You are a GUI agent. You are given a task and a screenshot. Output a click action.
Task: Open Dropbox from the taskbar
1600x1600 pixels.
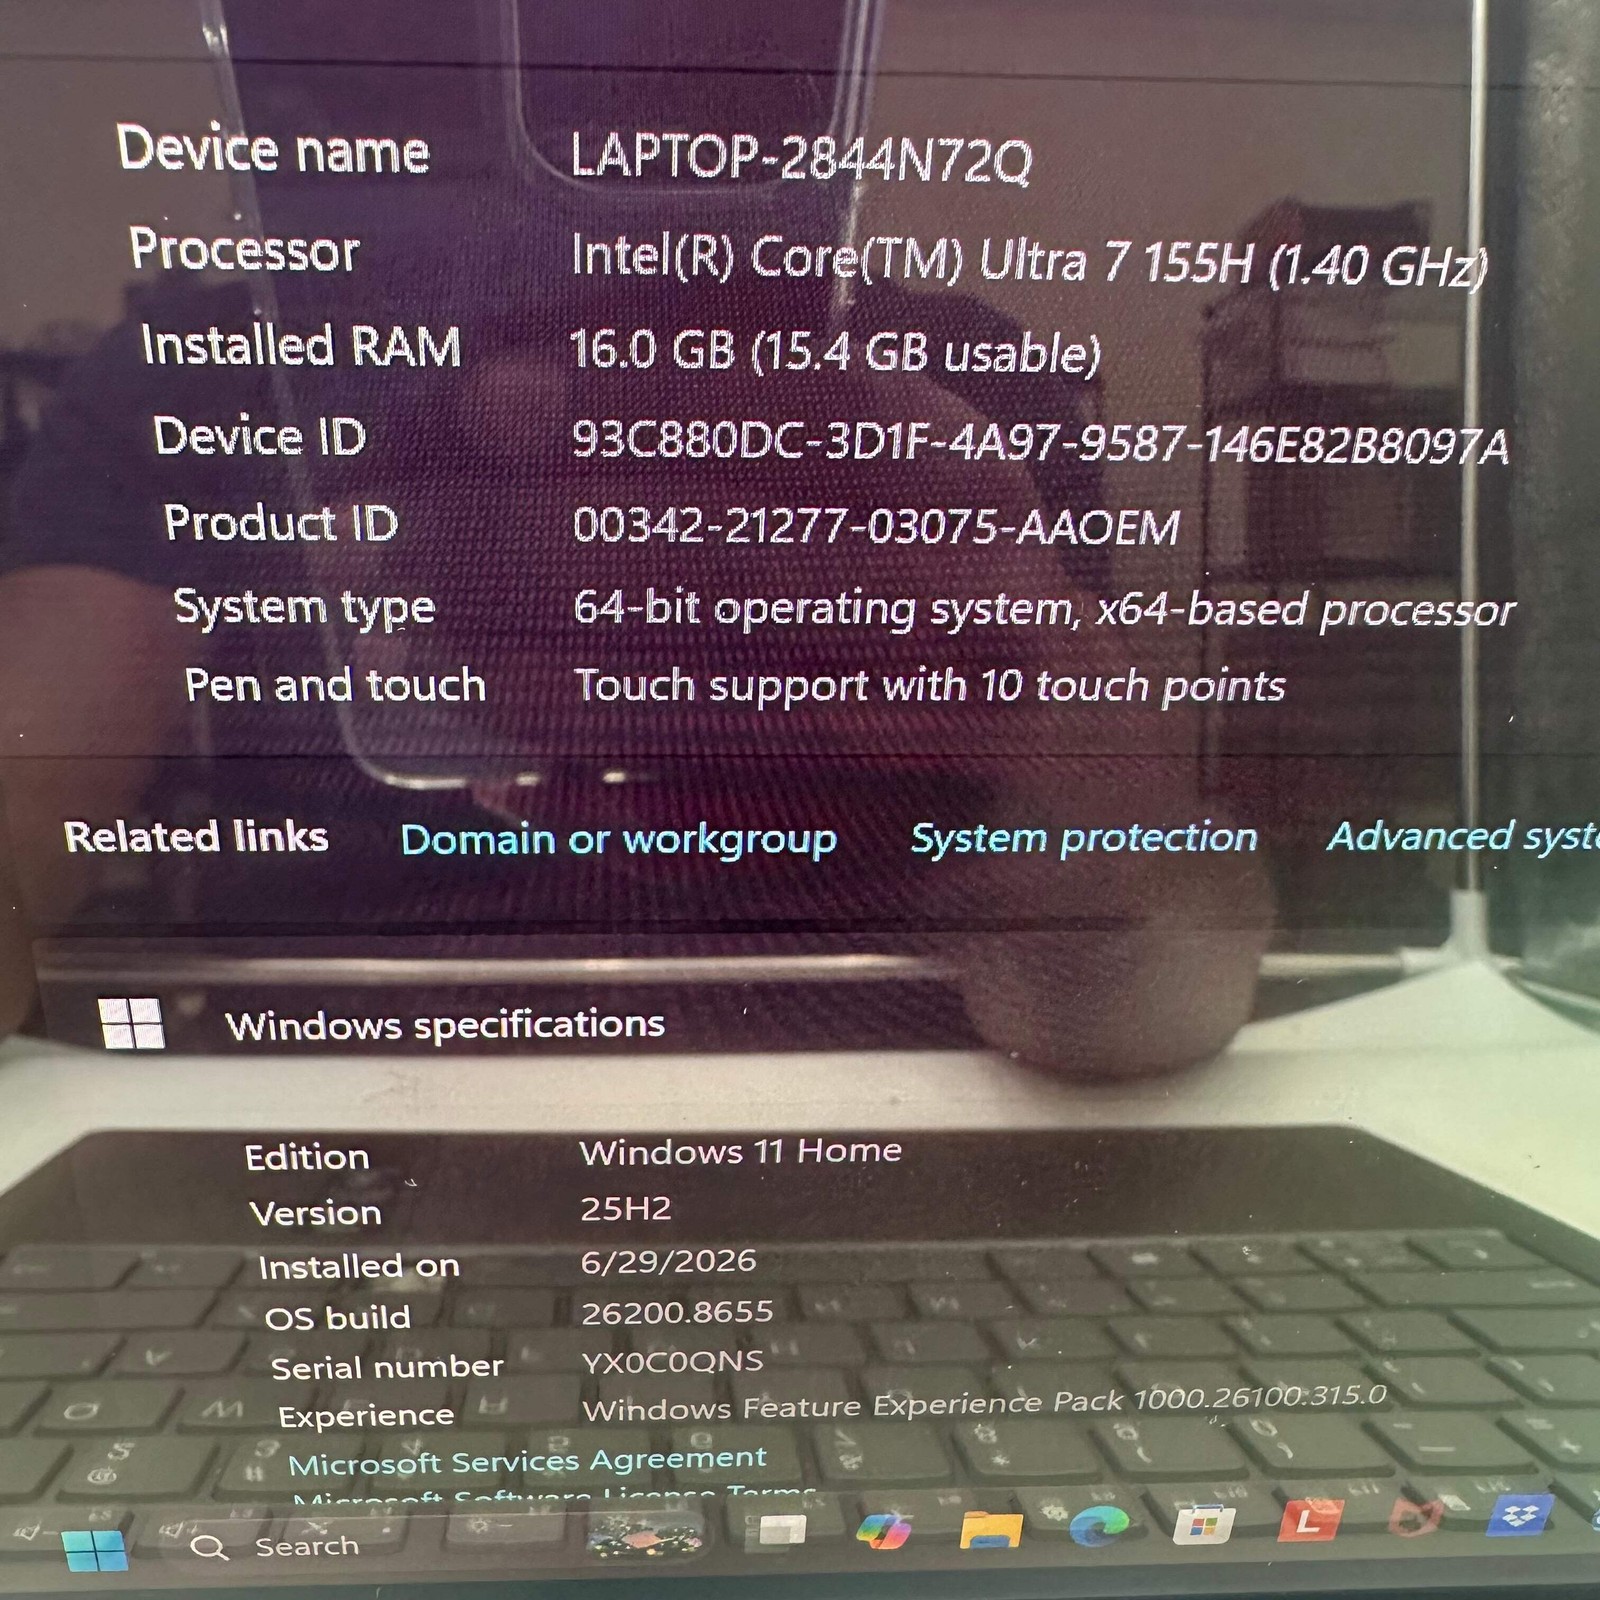click(x=1519, y=1516)
